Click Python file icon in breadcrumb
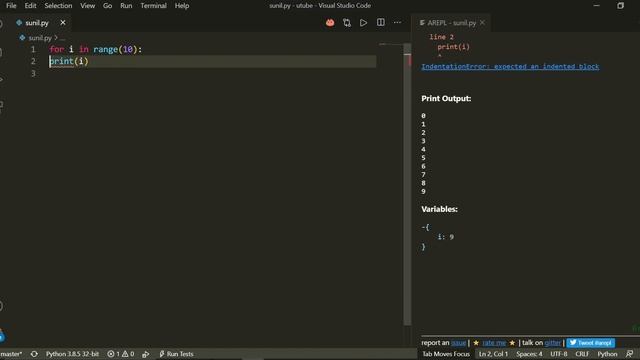 pos(22,38)
